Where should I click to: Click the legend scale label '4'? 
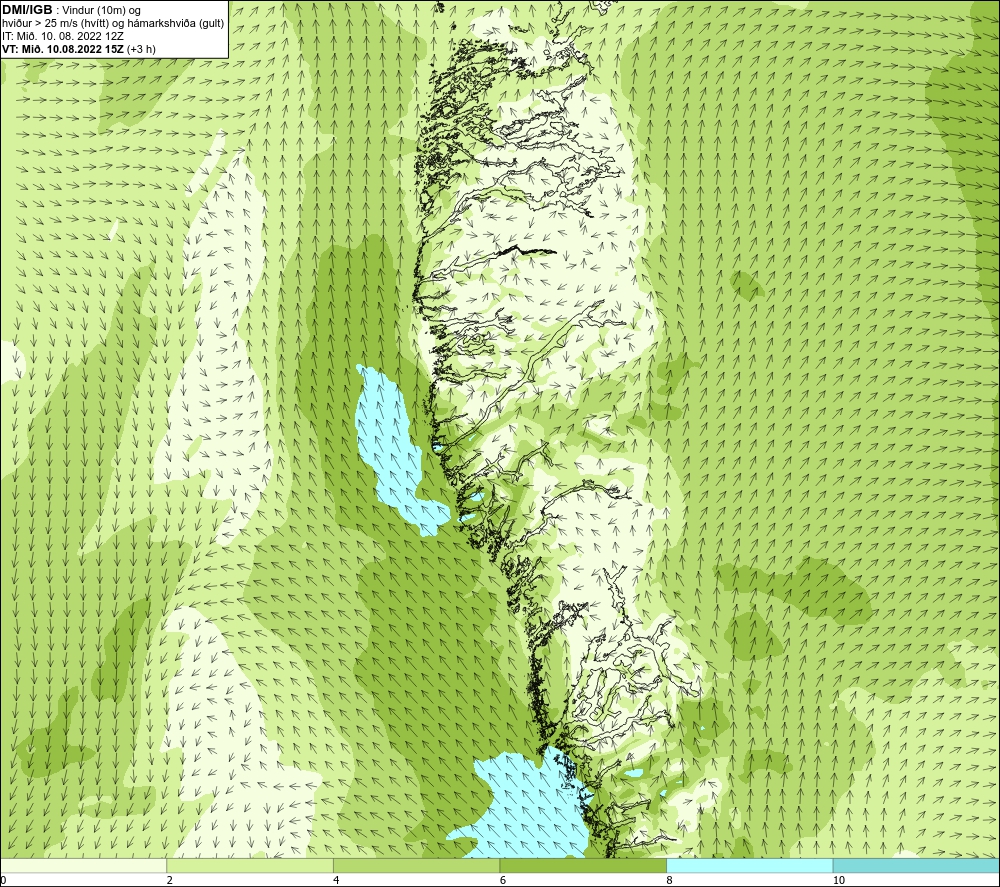click(336, 881)
